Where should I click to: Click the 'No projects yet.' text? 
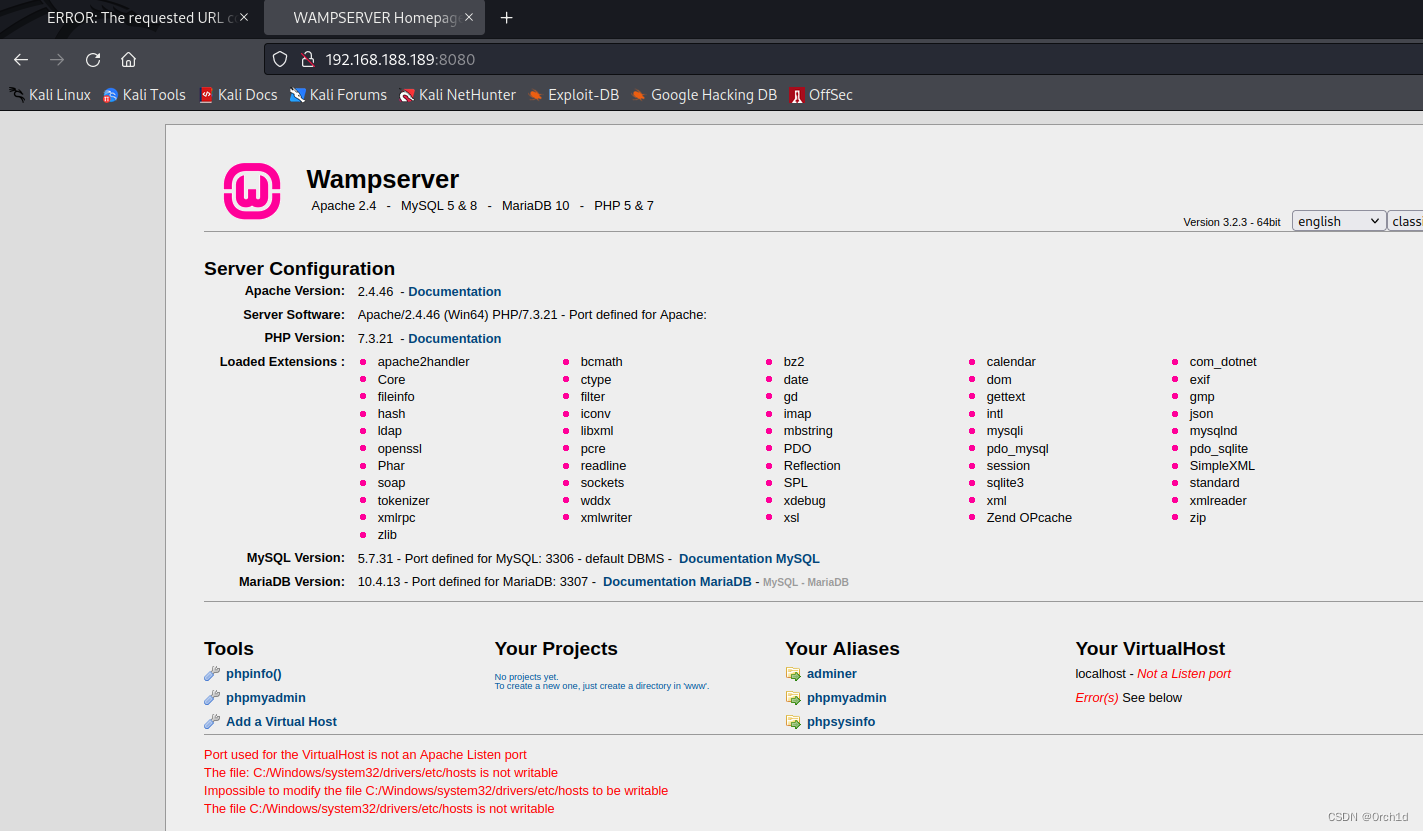[x=526, y=677]
